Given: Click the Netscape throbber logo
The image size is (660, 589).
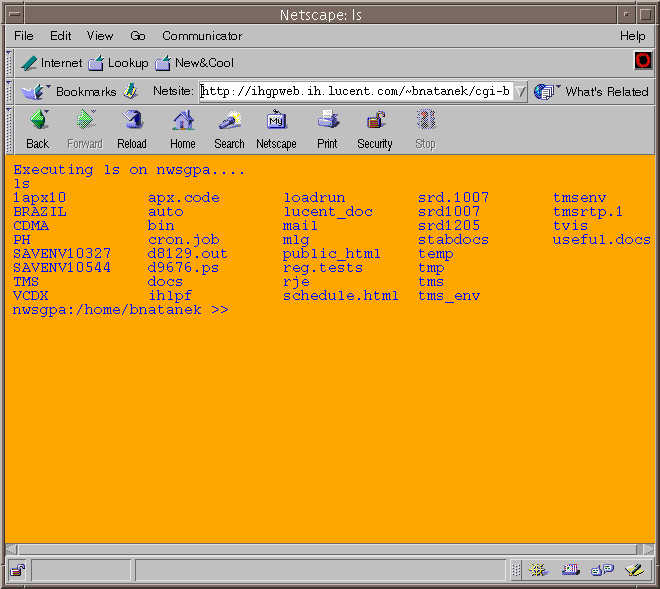Looking at the screenshot, I should (x=643, y=61).
